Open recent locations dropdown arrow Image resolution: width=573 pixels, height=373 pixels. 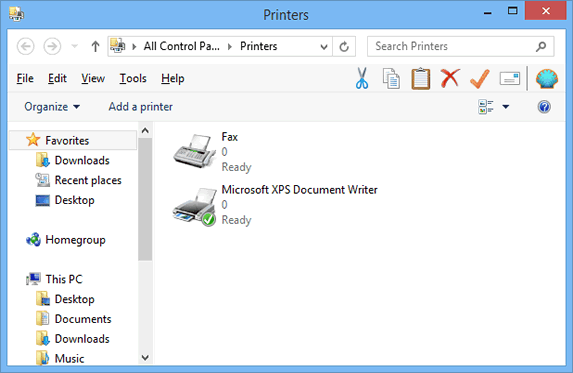click(x=74, y=46)
